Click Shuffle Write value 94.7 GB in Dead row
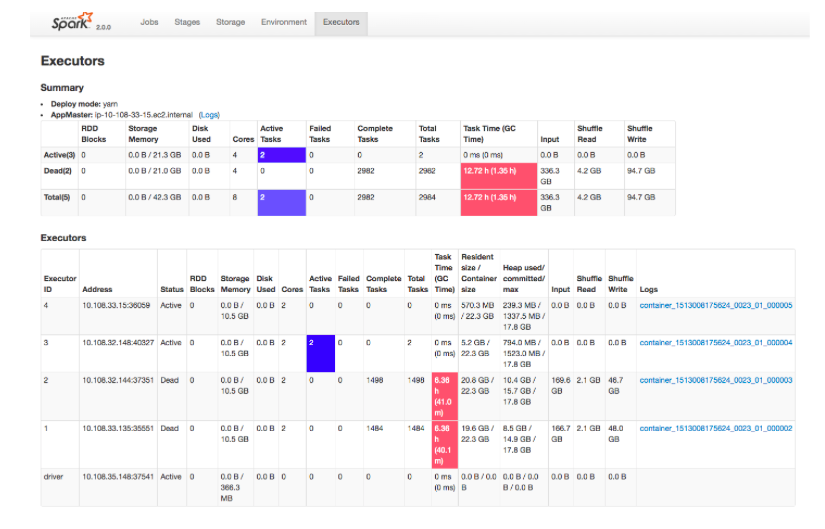This screenshot has height=529, width=825. coord(641,171)
